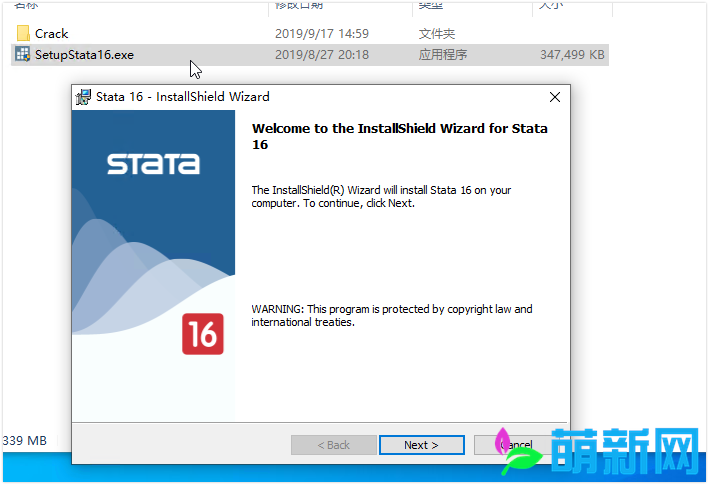Viewport: 709px width, 485px height.
Task: Select the Crack folder icon
Action: pyautogui.click(x=23, y=33)
